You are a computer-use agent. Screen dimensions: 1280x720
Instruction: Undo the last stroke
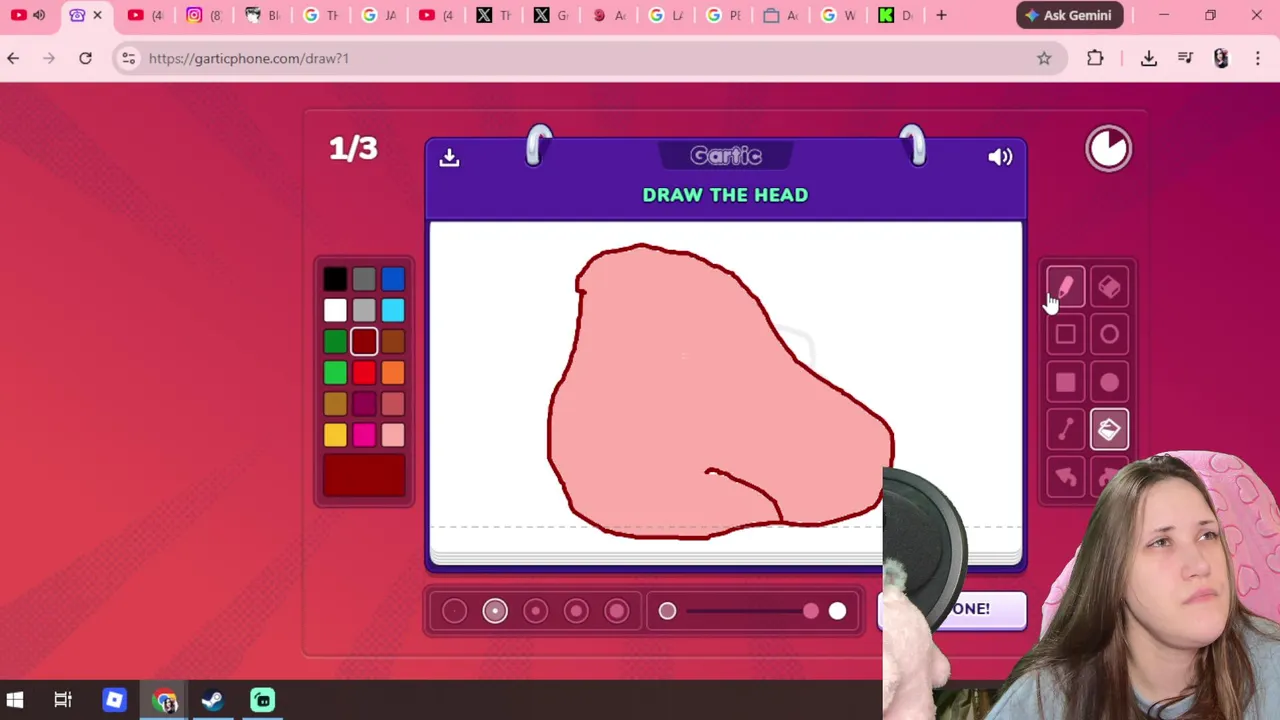click(x=1065, y=477)
